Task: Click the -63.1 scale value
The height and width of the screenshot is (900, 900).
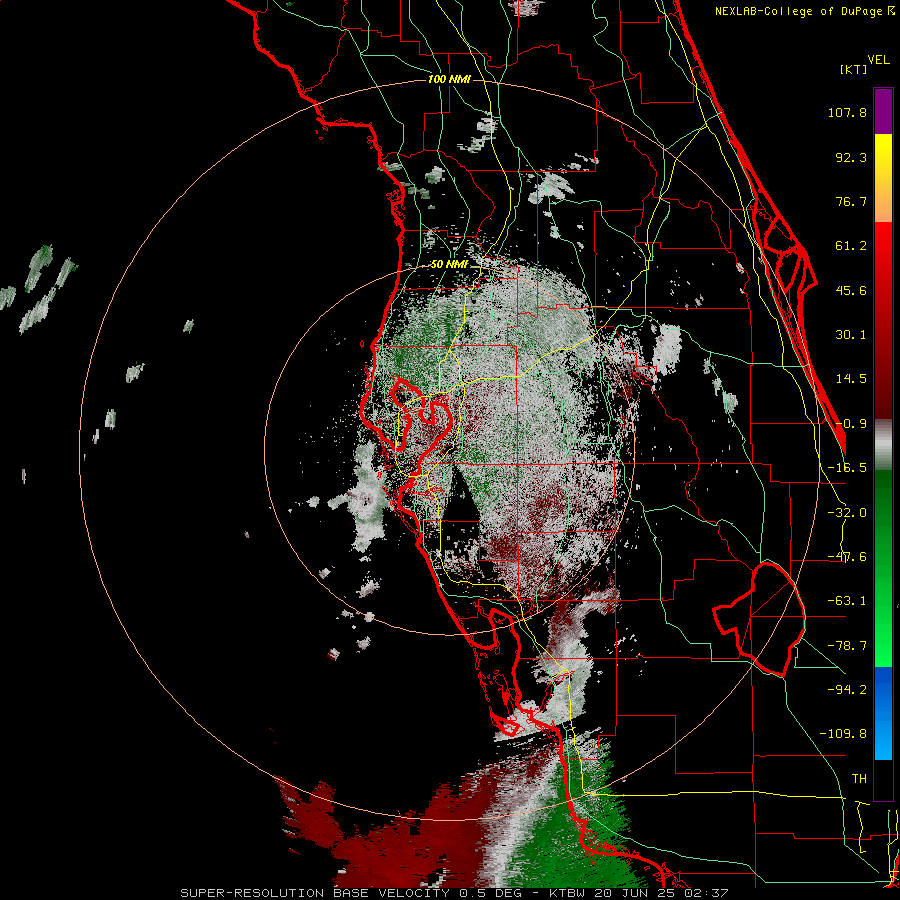Action: (x=847, y=601)
